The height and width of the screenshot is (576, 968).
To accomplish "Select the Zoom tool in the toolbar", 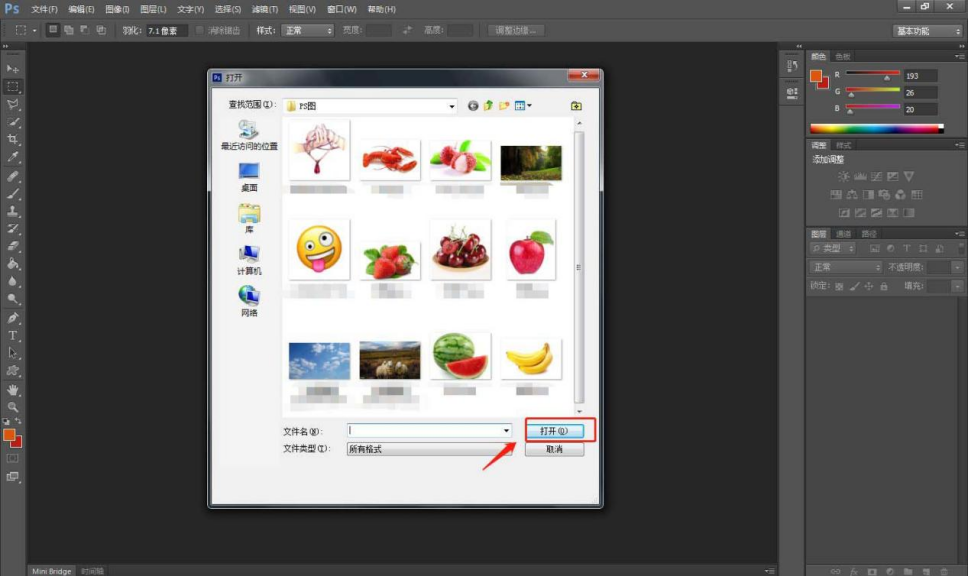I will point(13,407).
